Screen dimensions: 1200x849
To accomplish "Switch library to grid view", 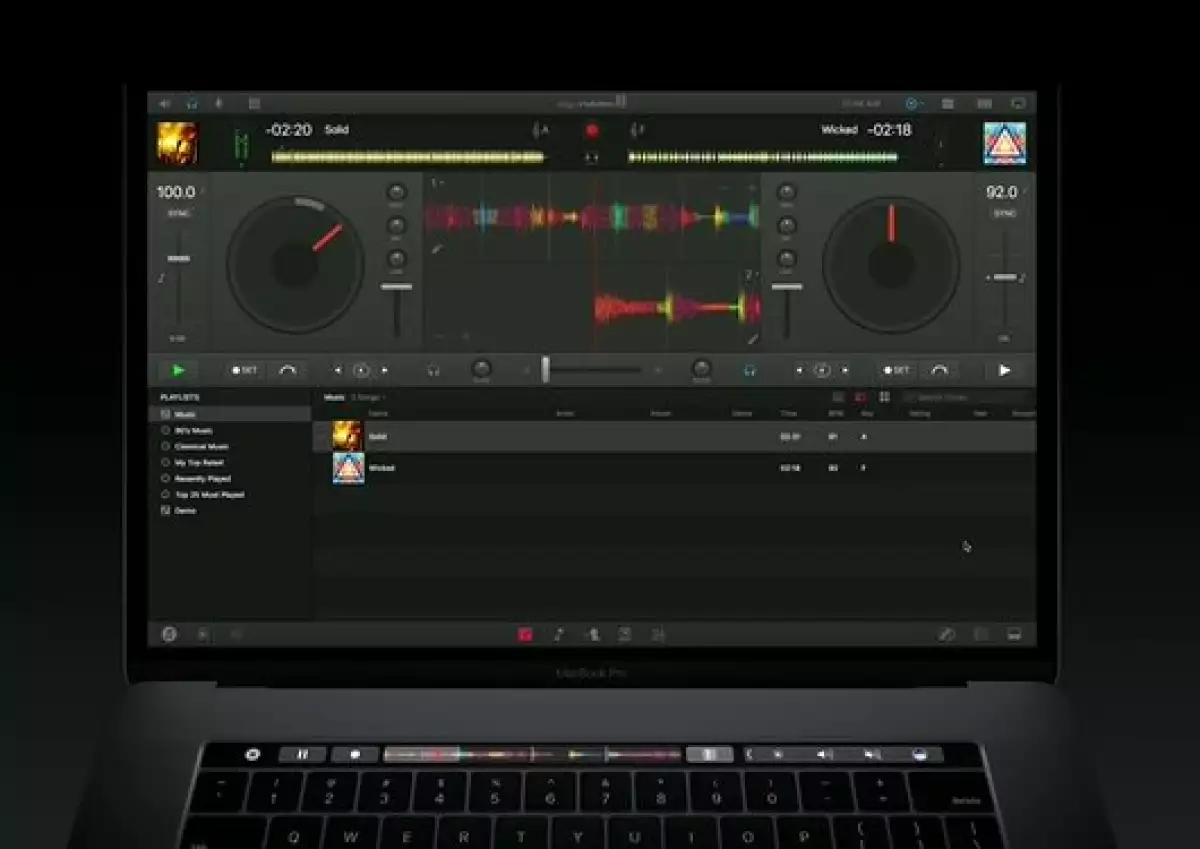I will click(884, 398).
